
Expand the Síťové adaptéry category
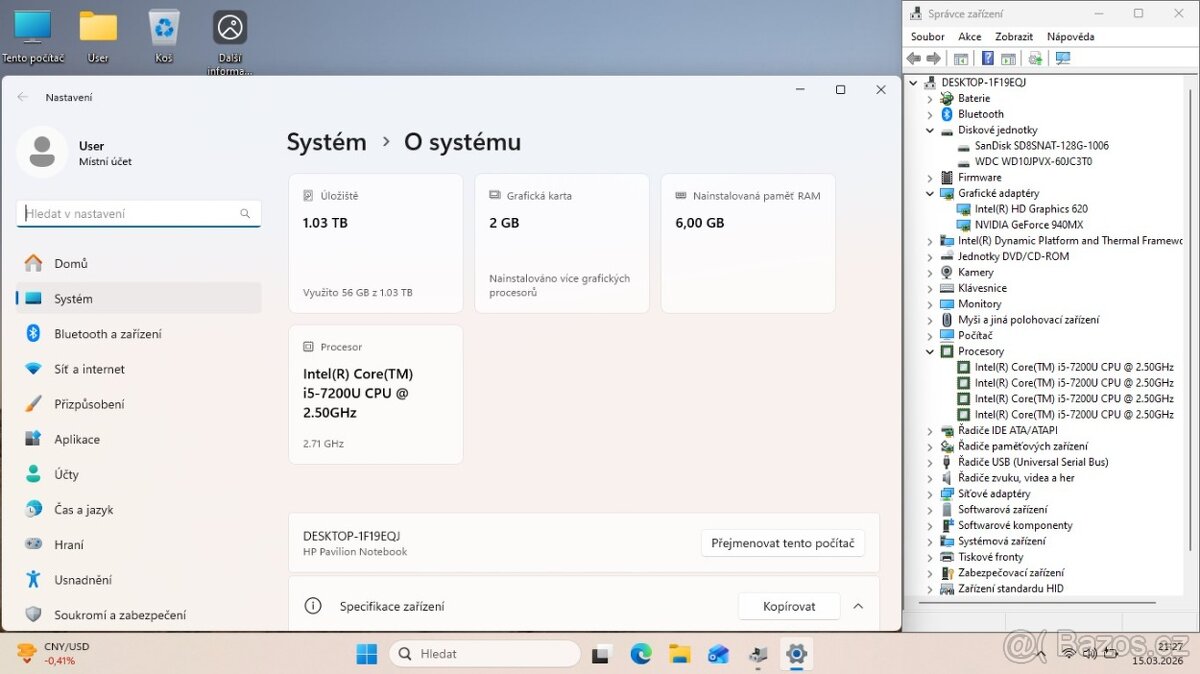pyautogui.click(x=930, y=493)
